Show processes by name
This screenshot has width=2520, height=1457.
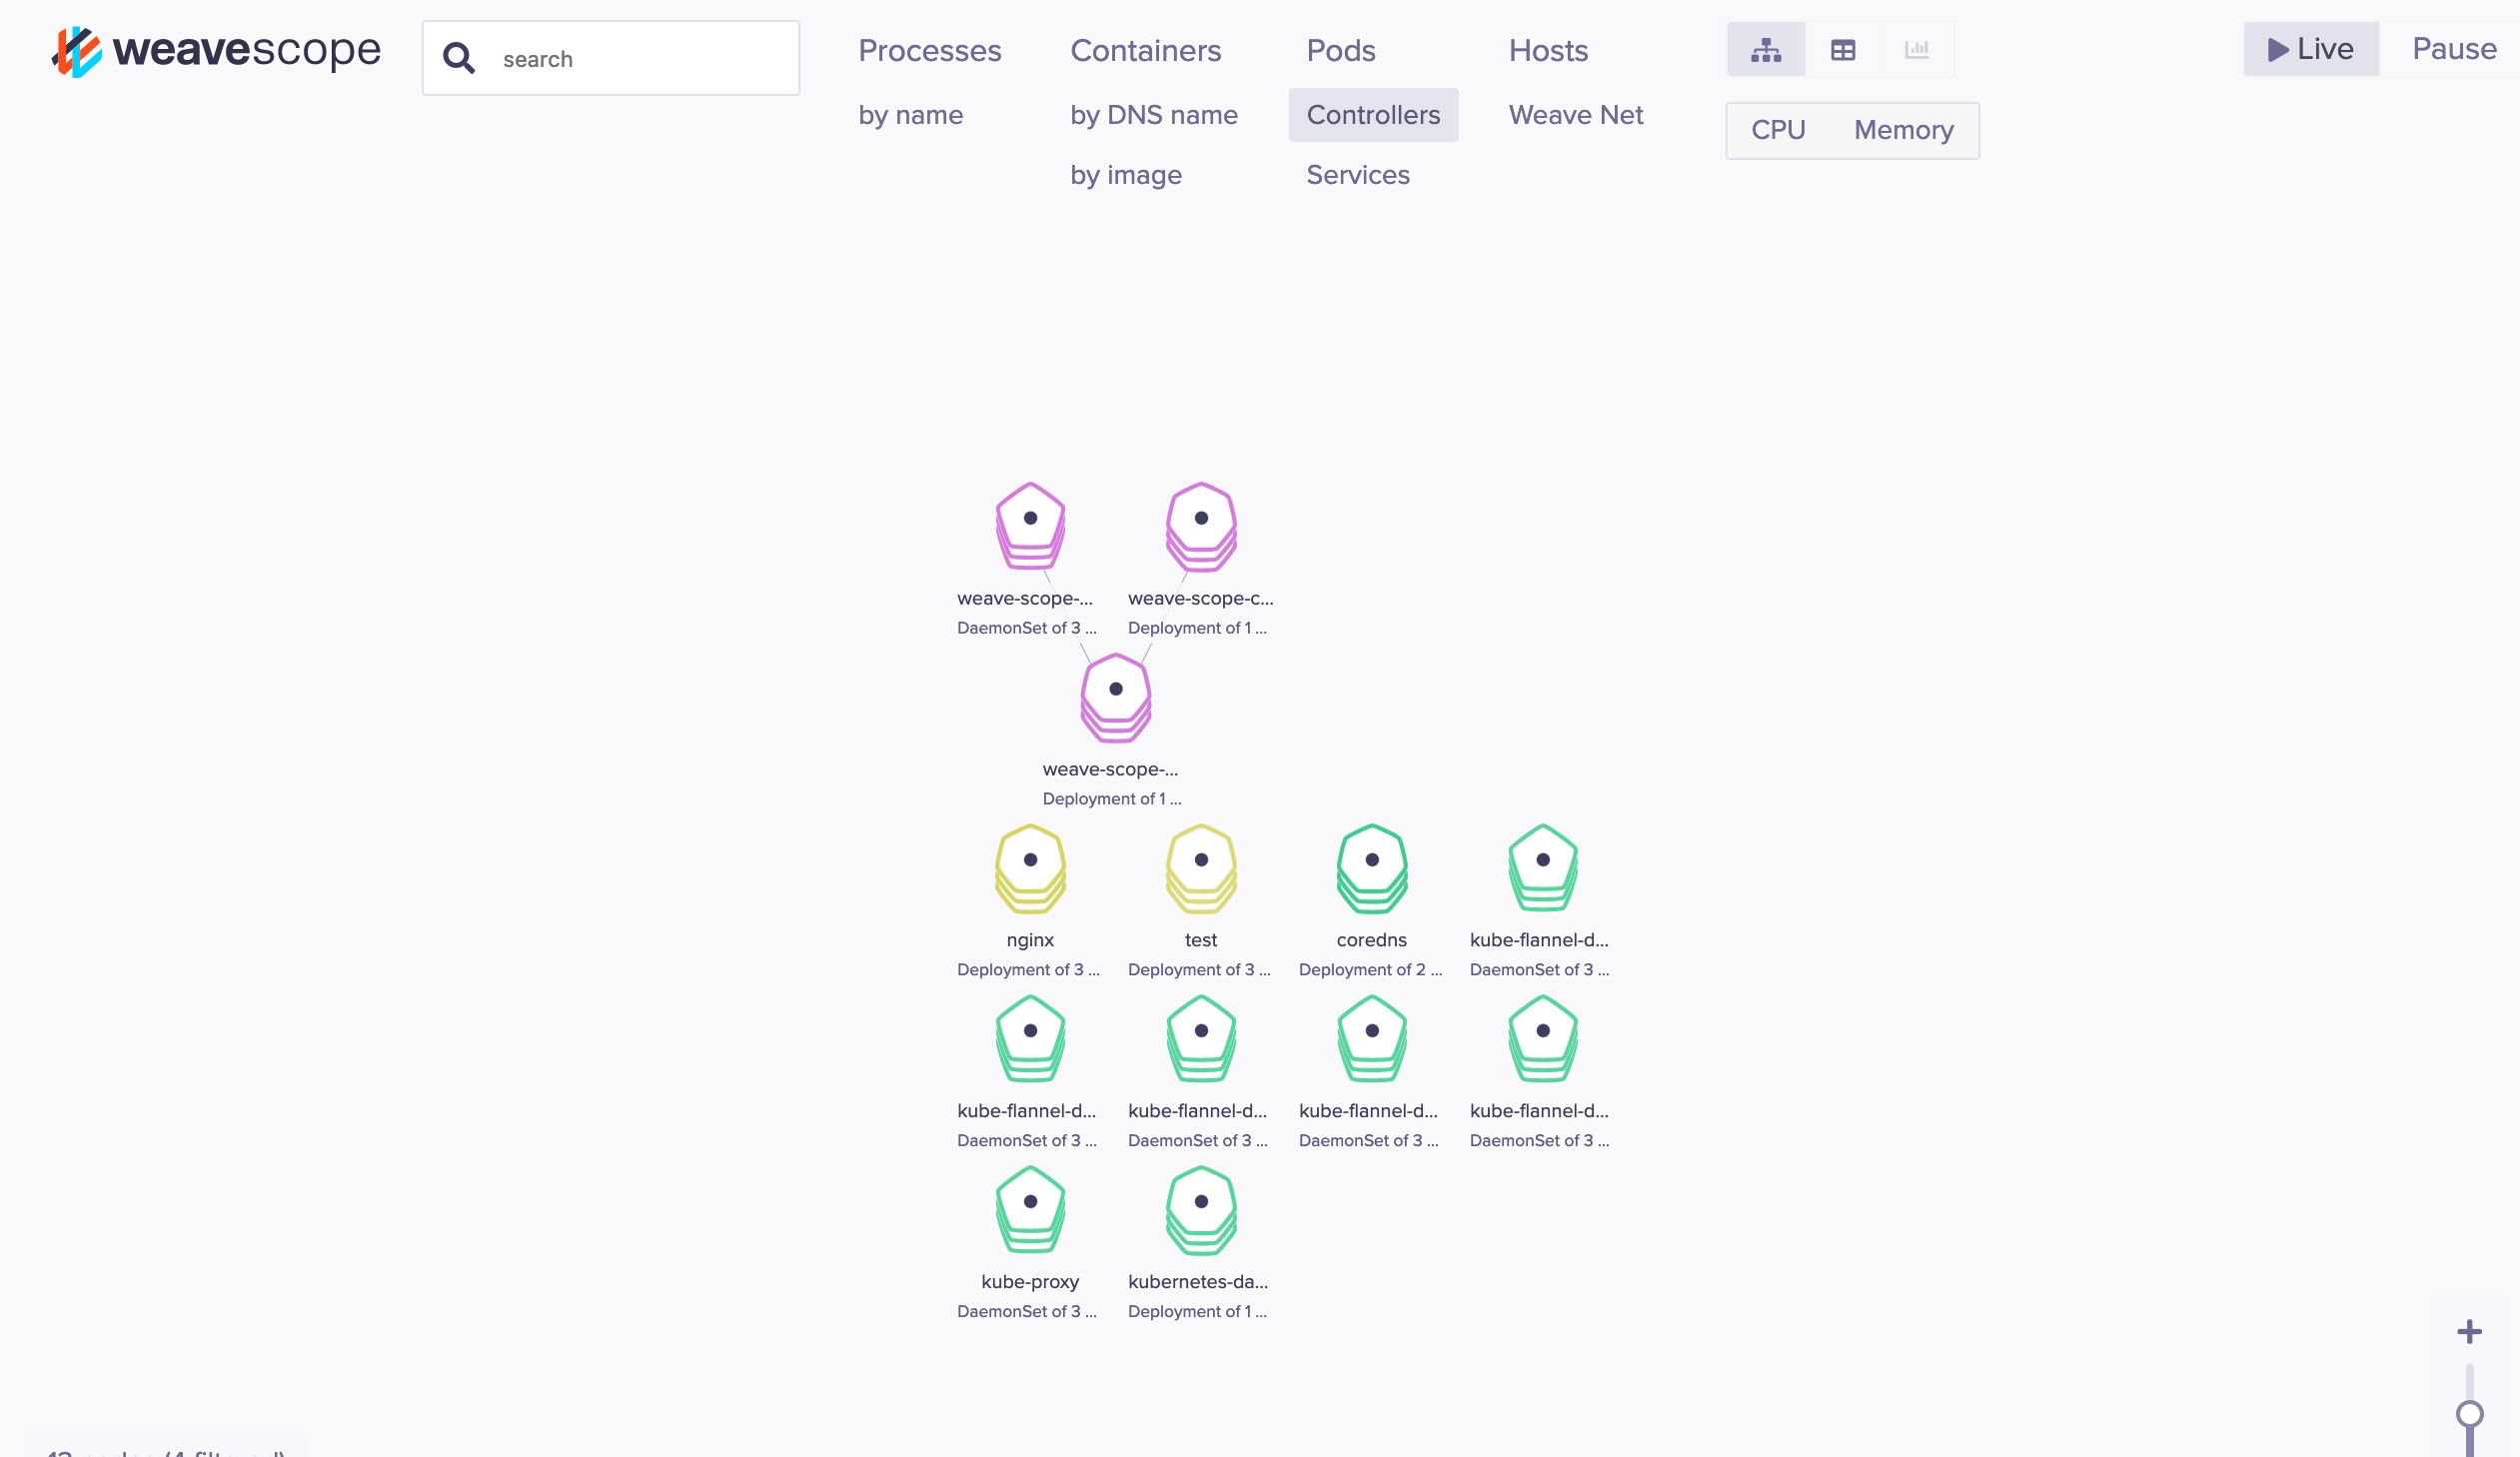[x=910, y=115]
